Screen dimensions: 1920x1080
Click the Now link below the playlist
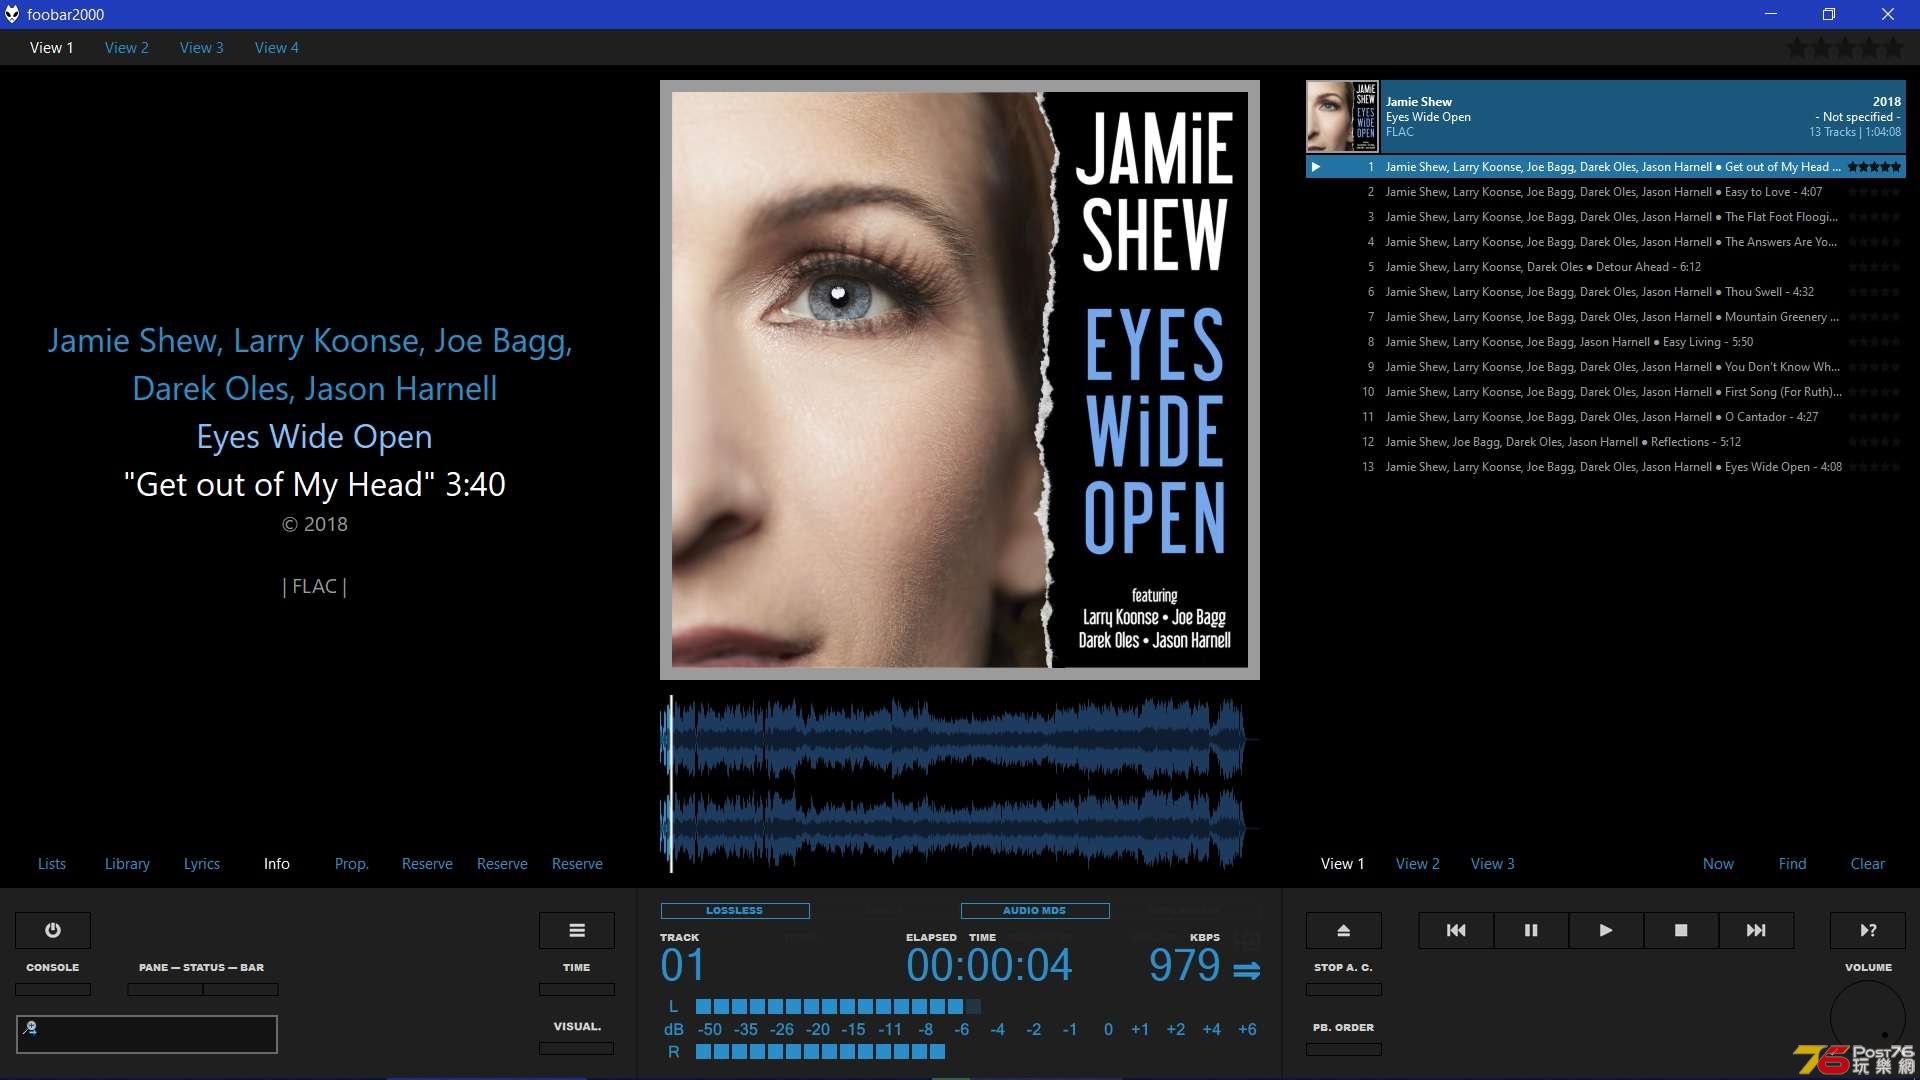[1718, 864]
